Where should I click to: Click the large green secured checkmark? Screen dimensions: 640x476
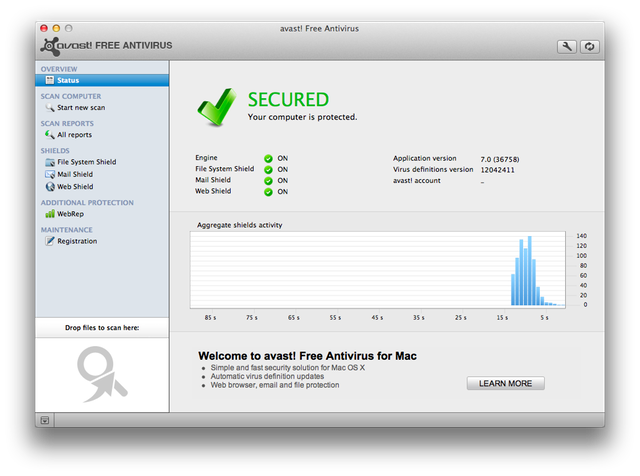[216, 107]
